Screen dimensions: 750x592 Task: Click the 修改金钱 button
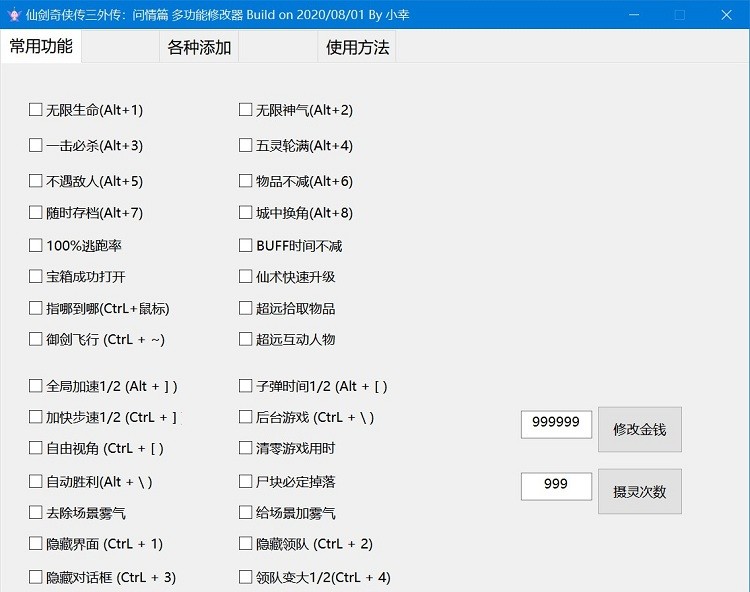tap(640, 429)
